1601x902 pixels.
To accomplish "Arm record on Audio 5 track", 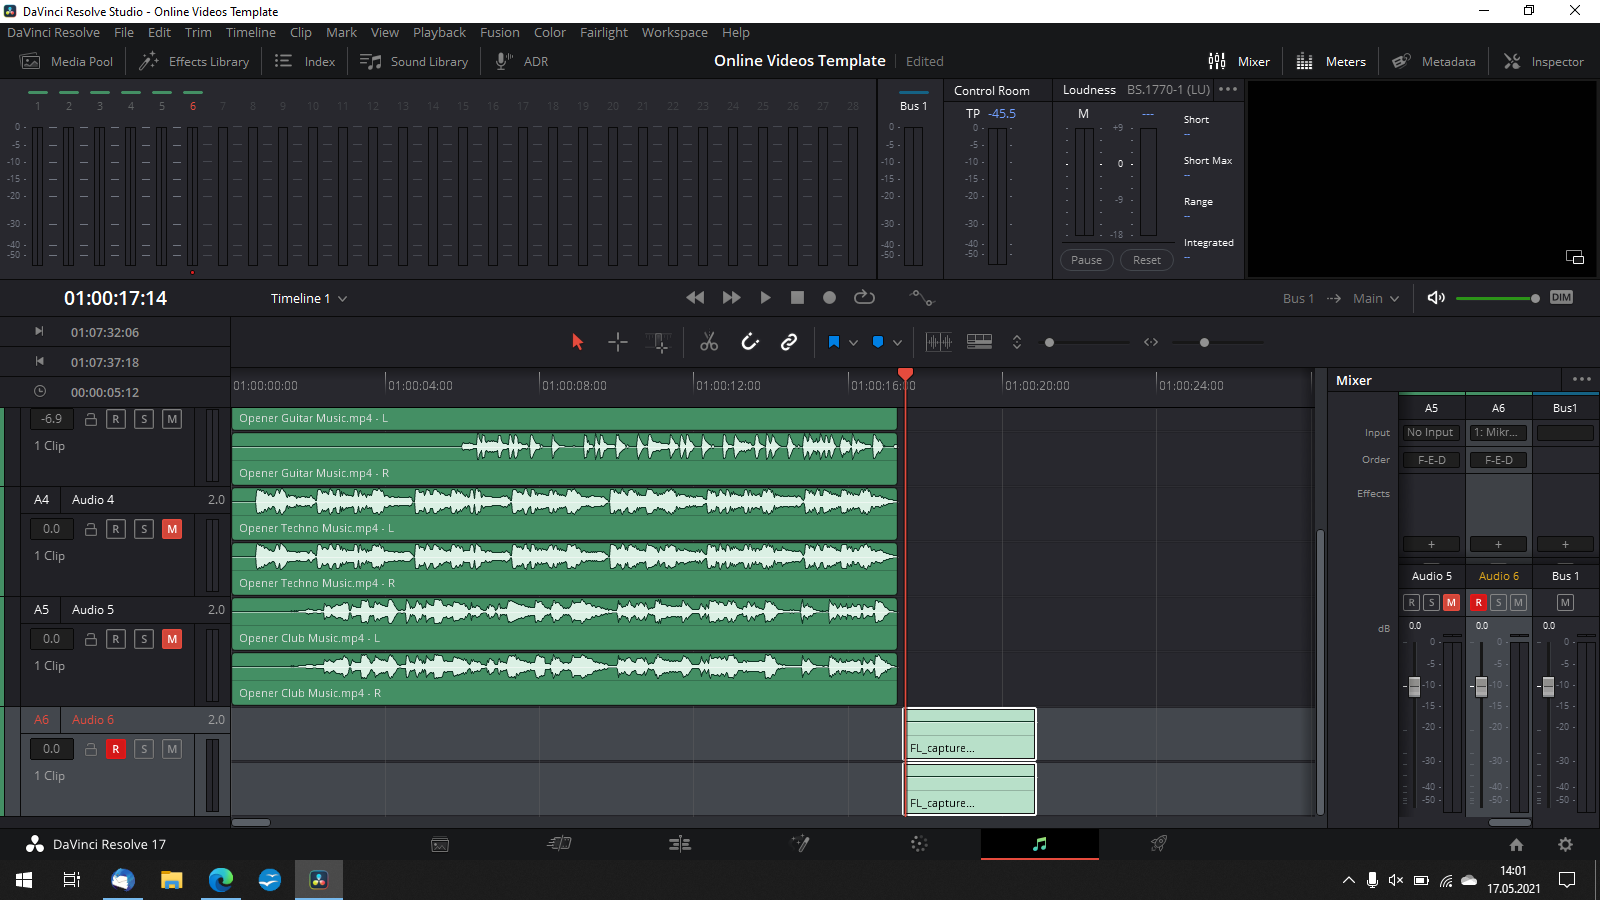I will coord(116,639).
